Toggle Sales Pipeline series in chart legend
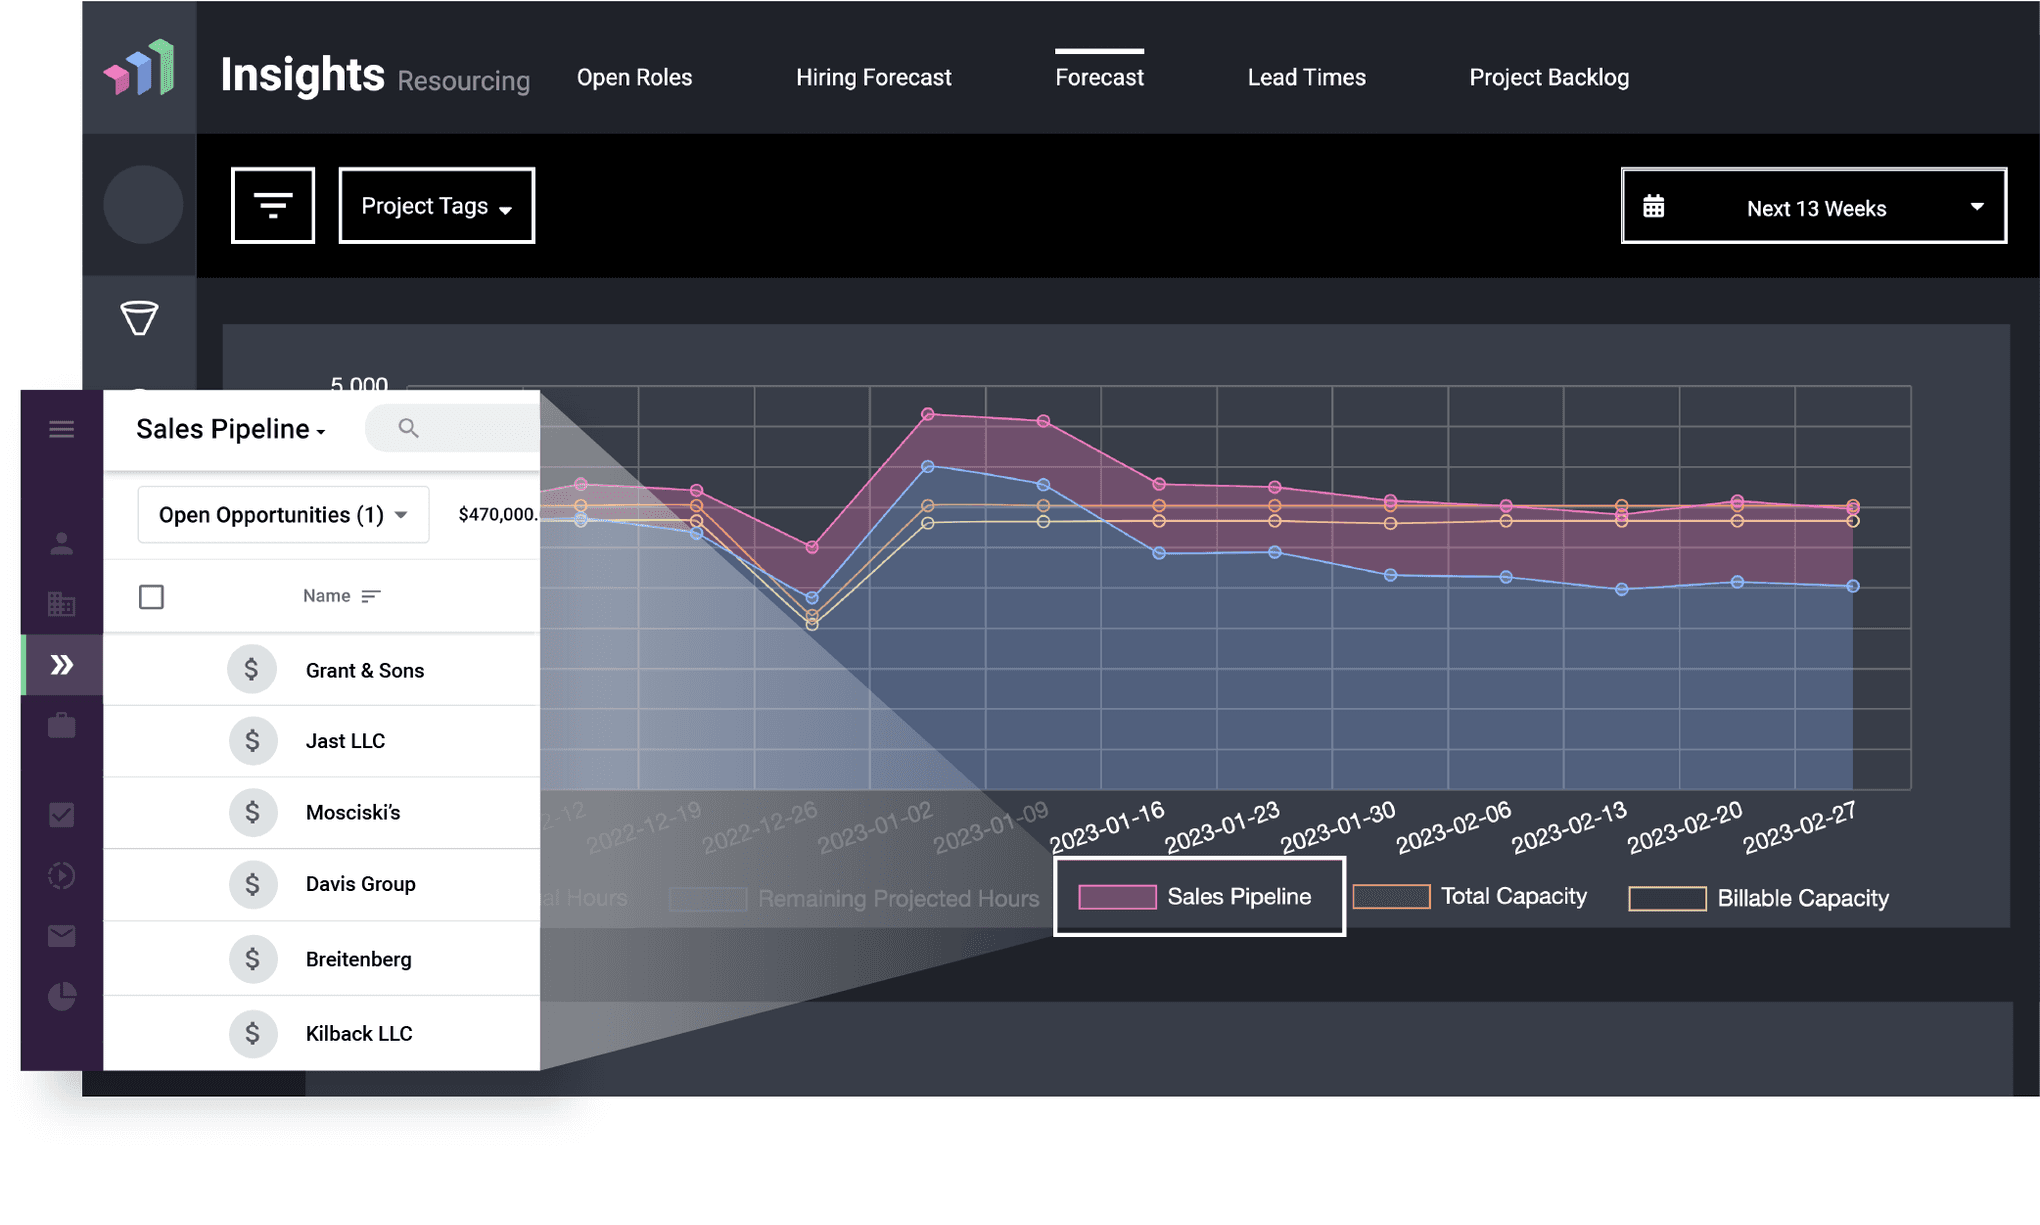The image size is (2040, 1225). (1198, 897)
